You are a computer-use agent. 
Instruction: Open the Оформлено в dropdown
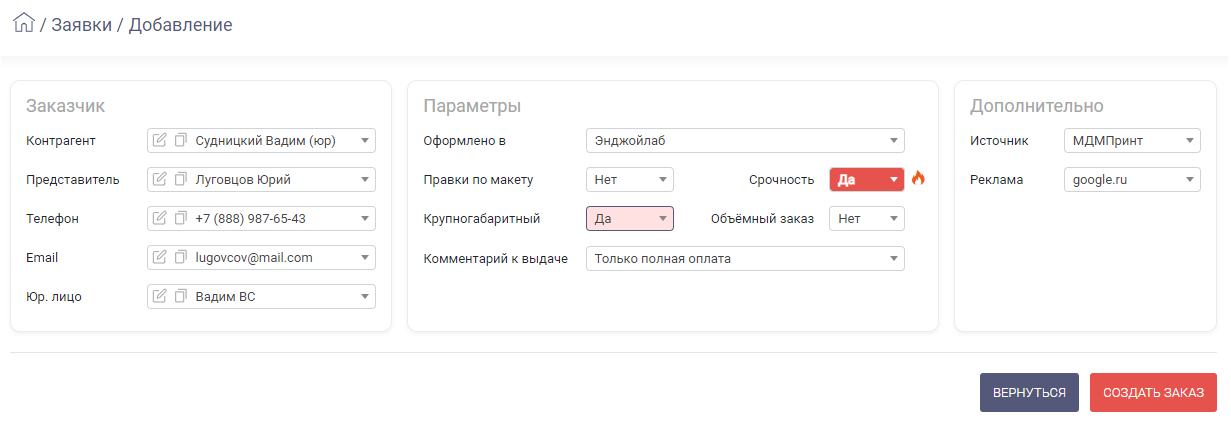(x=745, y=141)
